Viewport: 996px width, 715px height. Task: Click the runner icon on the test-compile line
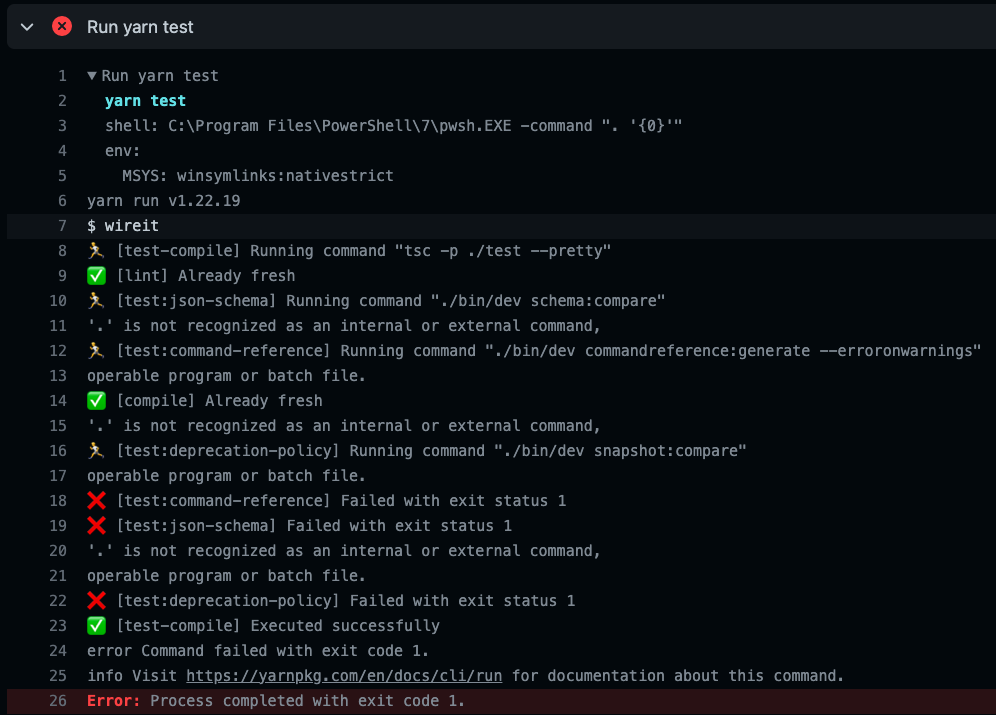pos(95,250)
